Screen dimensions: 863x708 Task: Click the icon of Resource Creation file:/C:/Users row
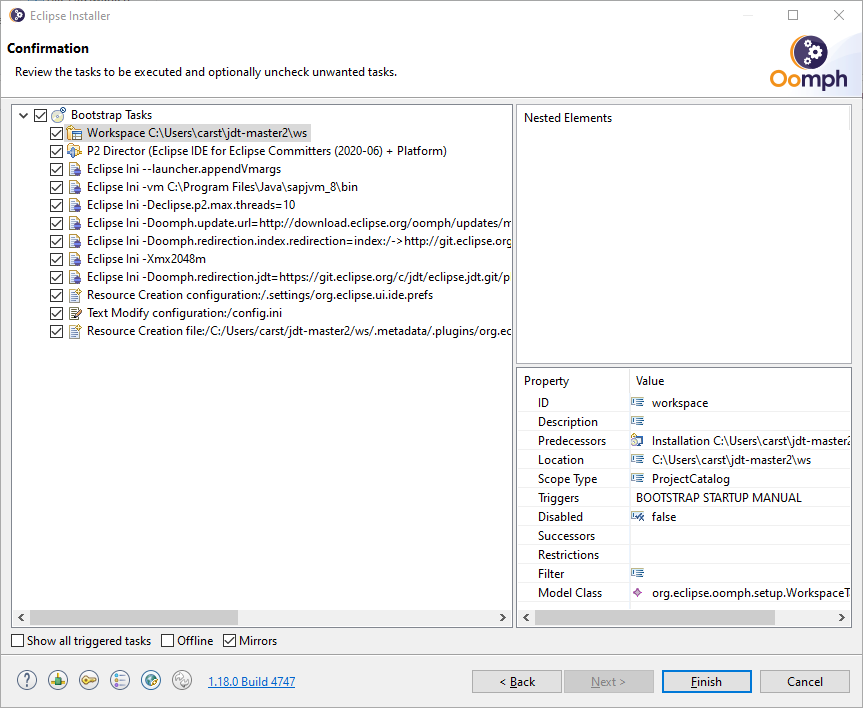tap(75, 331)
